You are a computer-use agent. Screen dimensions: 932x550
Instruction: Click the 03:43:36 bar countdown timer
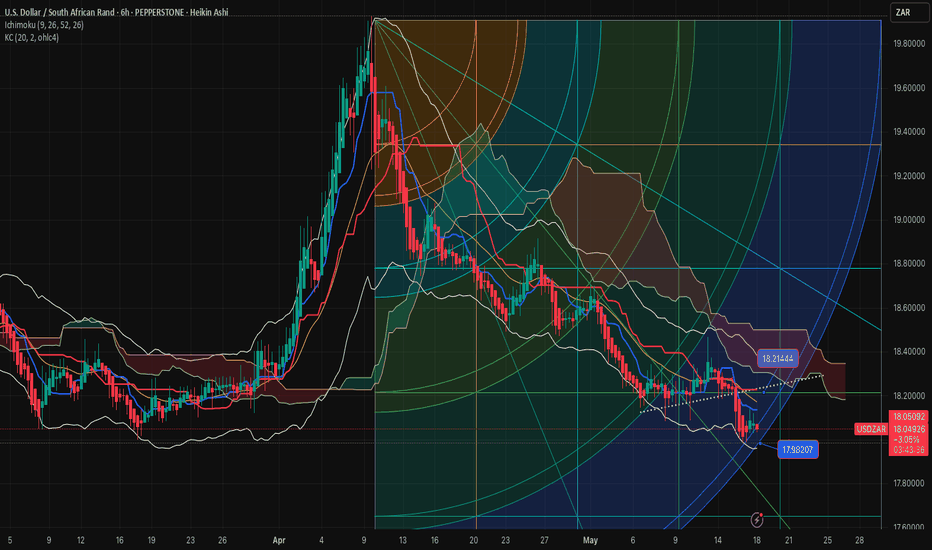click(x=909, y=450)
